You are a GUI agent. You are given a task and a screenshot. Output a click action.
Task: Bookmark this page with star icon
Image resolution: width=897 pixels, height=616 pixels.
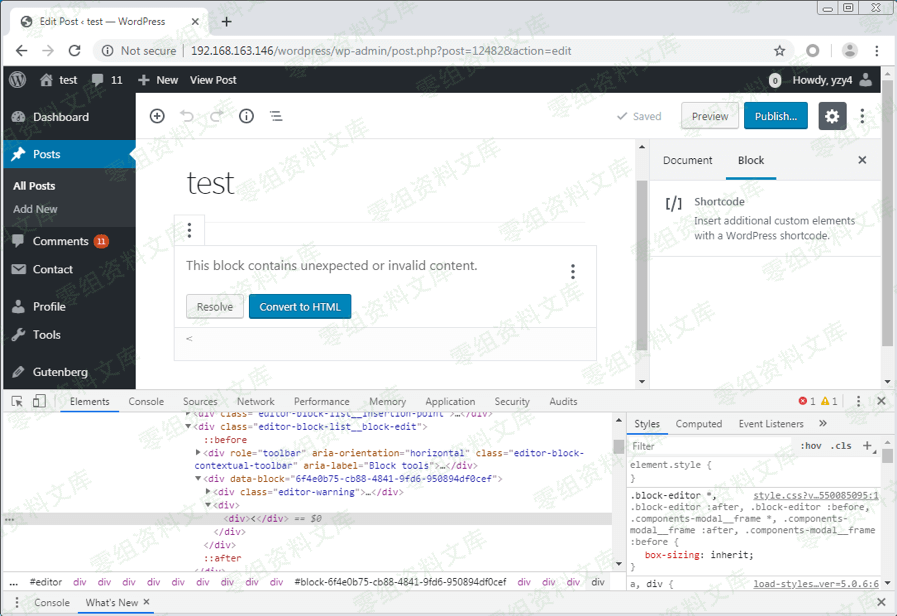(779, 51)
